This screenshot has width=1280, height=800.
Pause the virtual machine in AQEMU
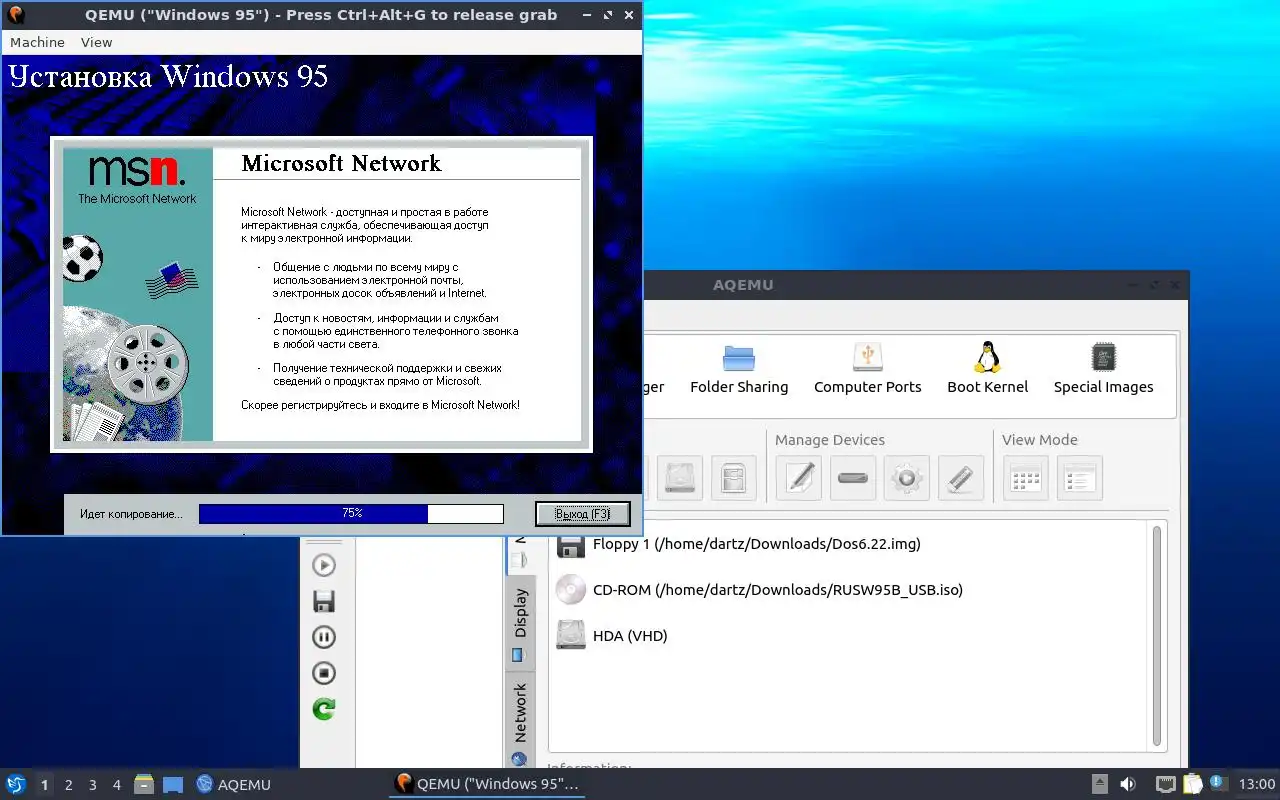tap(324, 637)
